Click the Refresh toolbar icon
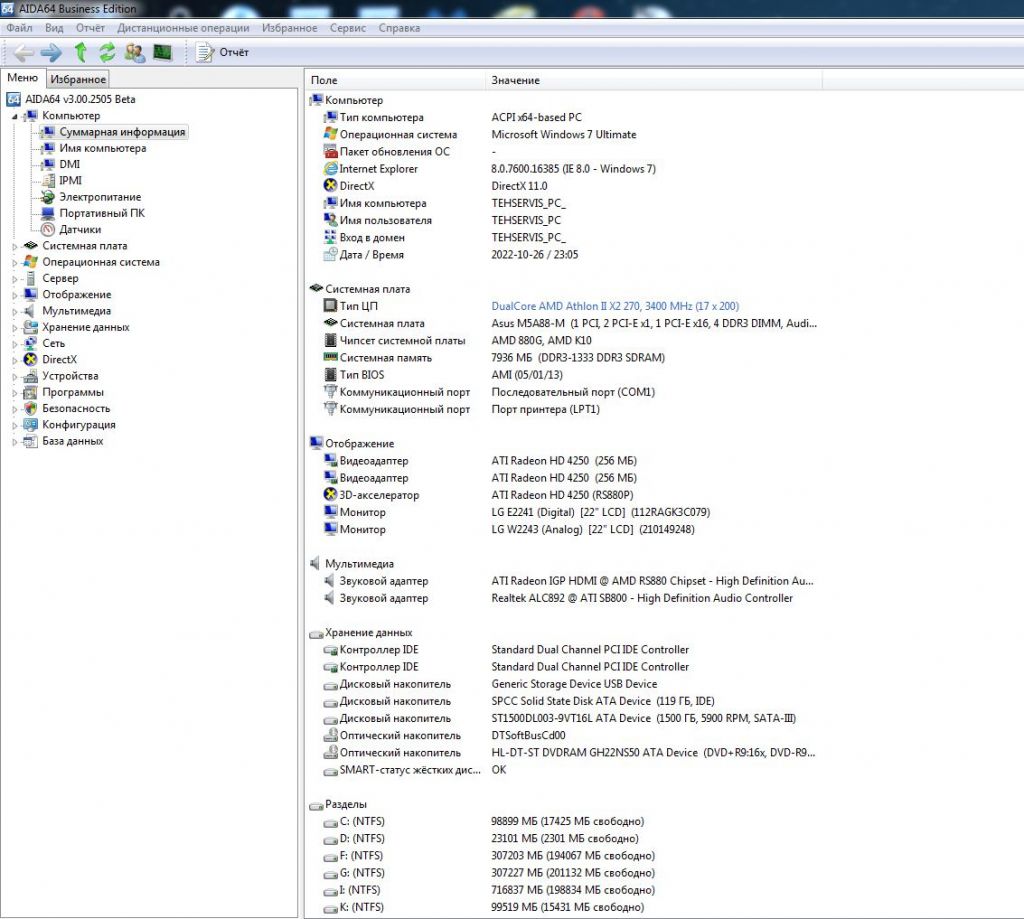The image size is (1024, 919). point(107,52)
